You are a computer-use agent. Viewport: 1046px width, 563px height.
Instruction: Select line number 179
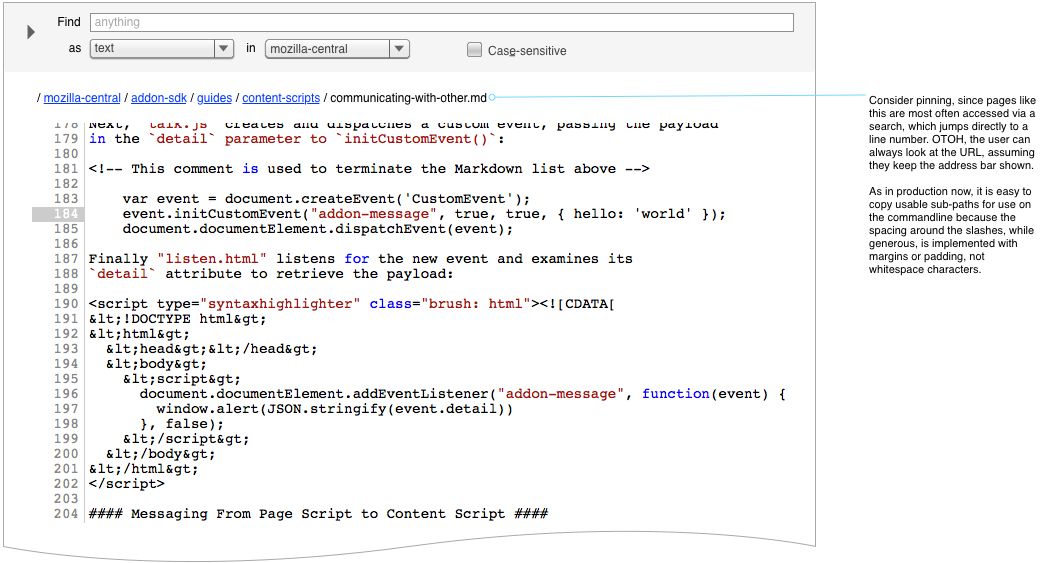tap(66, 139)
